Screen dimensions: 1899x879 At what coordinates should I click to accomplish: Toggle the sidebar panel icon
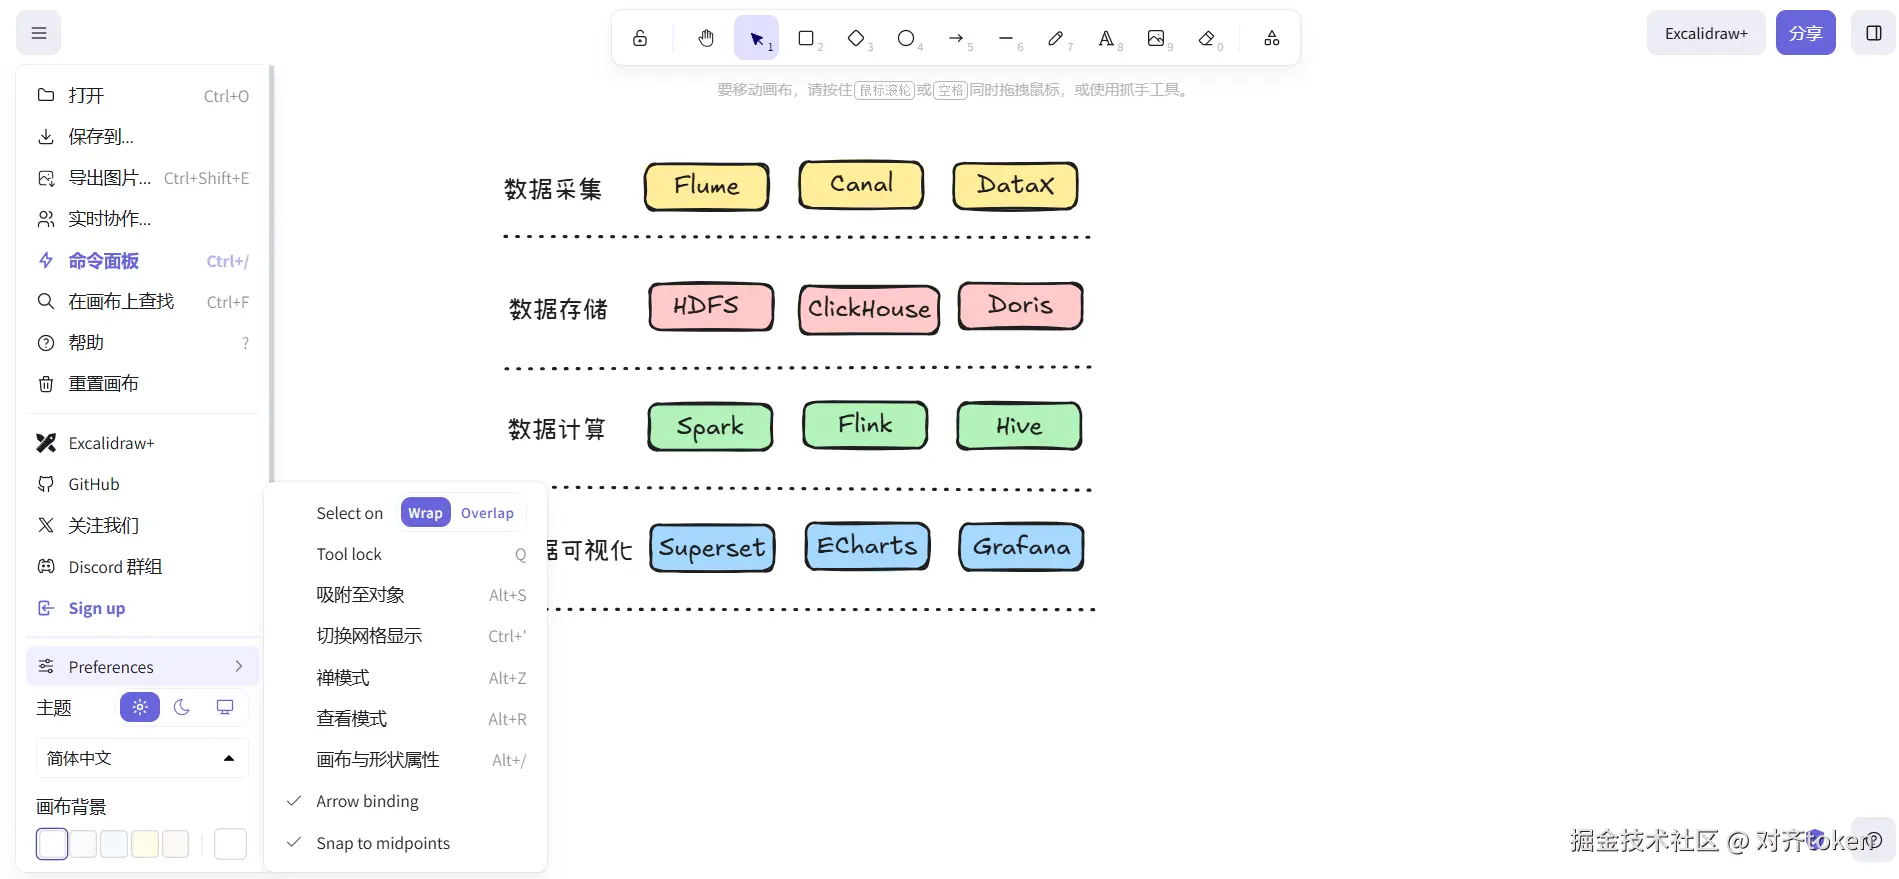[x=1873, y=33]
